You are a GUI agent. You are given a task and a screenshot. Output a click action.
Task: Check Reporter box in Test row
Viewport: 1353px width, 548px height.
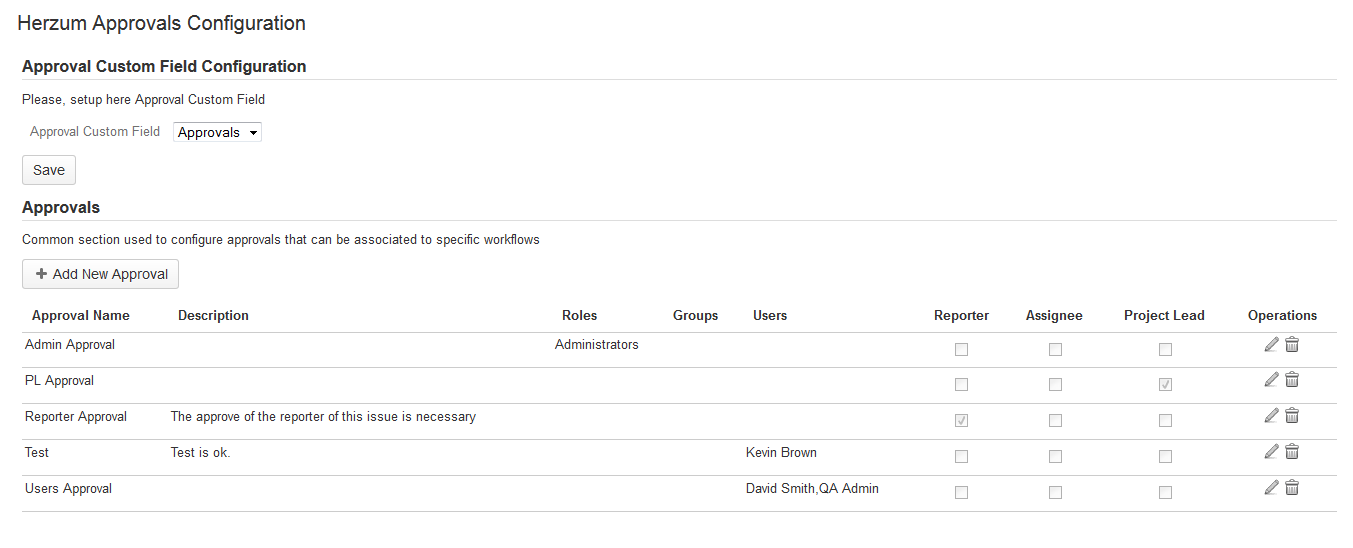point(961,457)
